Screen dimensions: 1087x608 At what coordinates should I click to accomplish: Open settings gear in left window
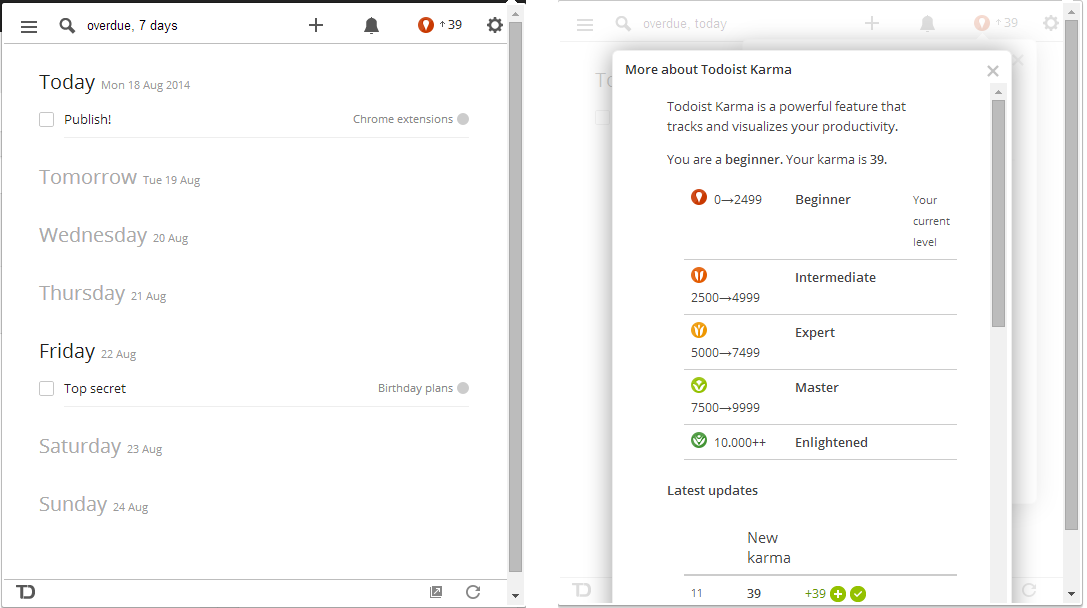point(494,25)
